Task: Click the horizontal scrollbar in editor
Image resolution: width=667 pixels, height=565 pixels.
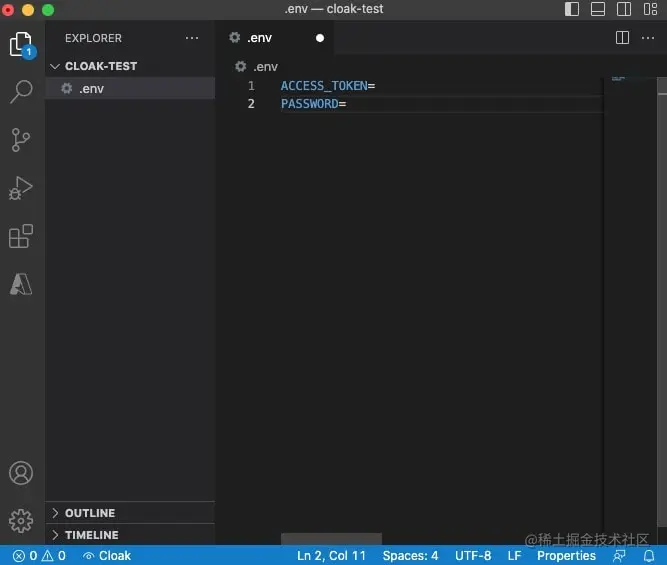Action: tap(331, 539)
